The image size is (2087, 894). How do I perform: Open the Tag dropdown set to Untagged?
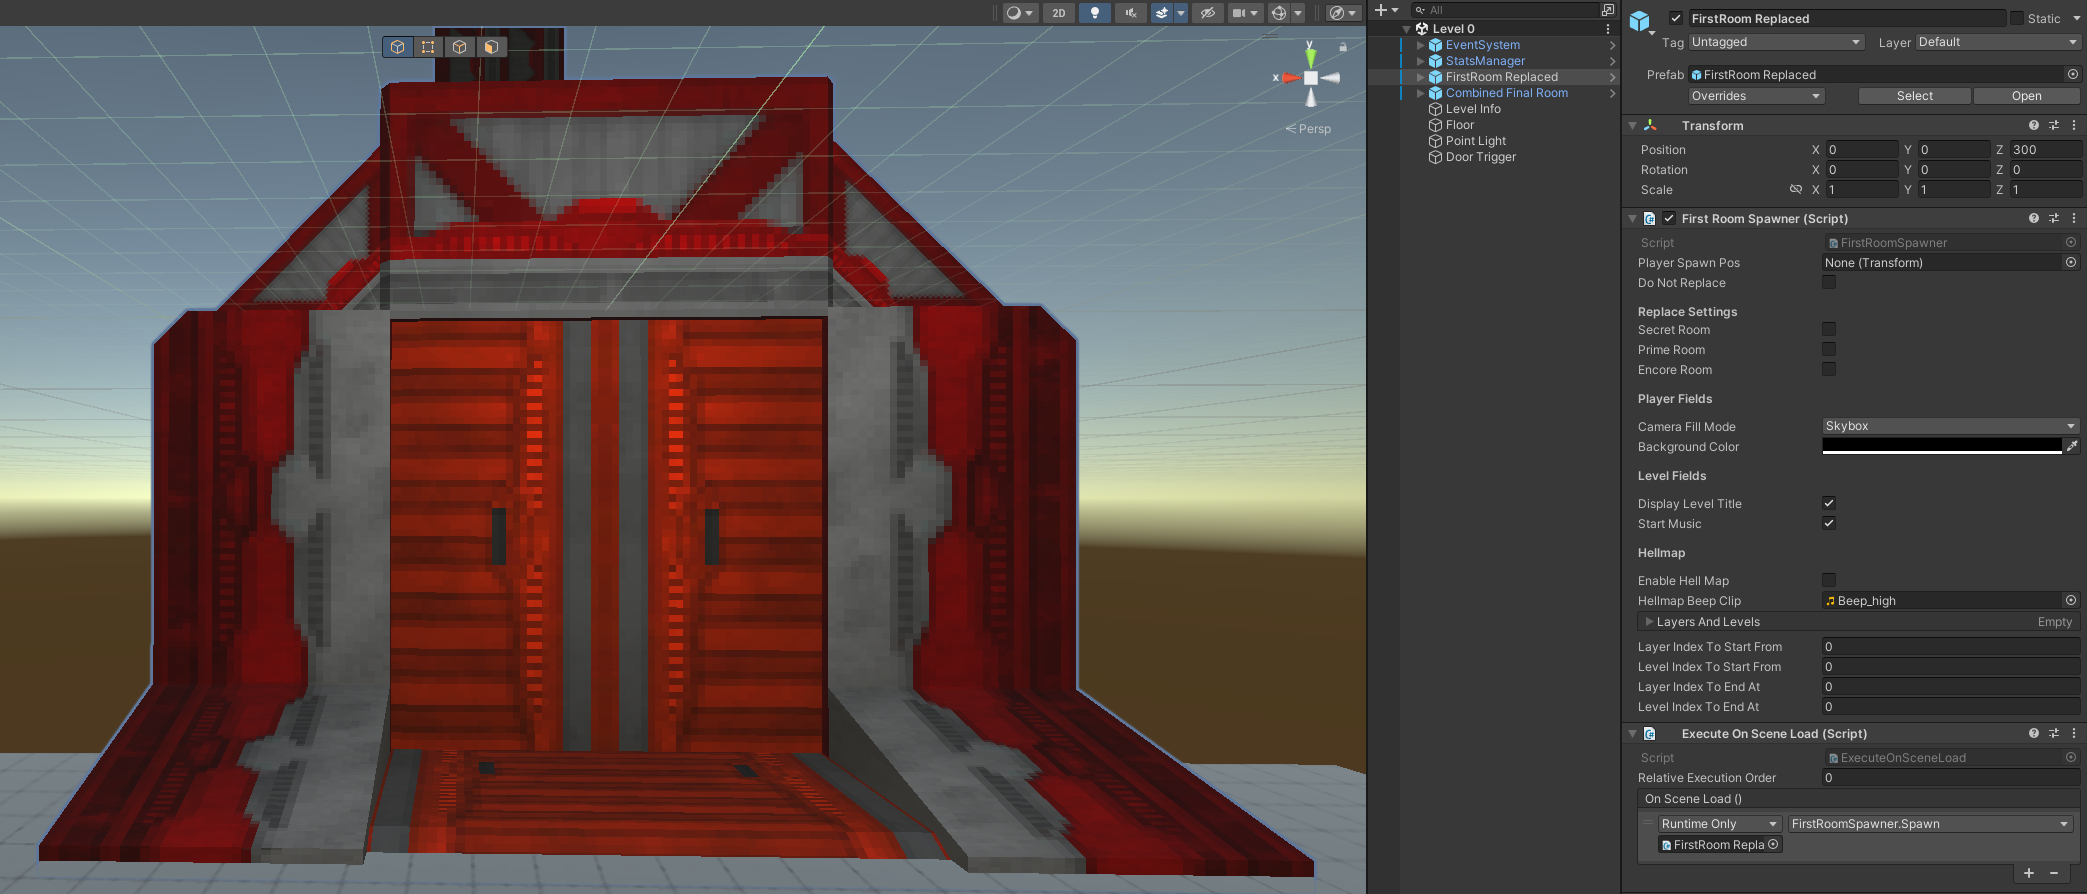click(x=1775, y=42)
